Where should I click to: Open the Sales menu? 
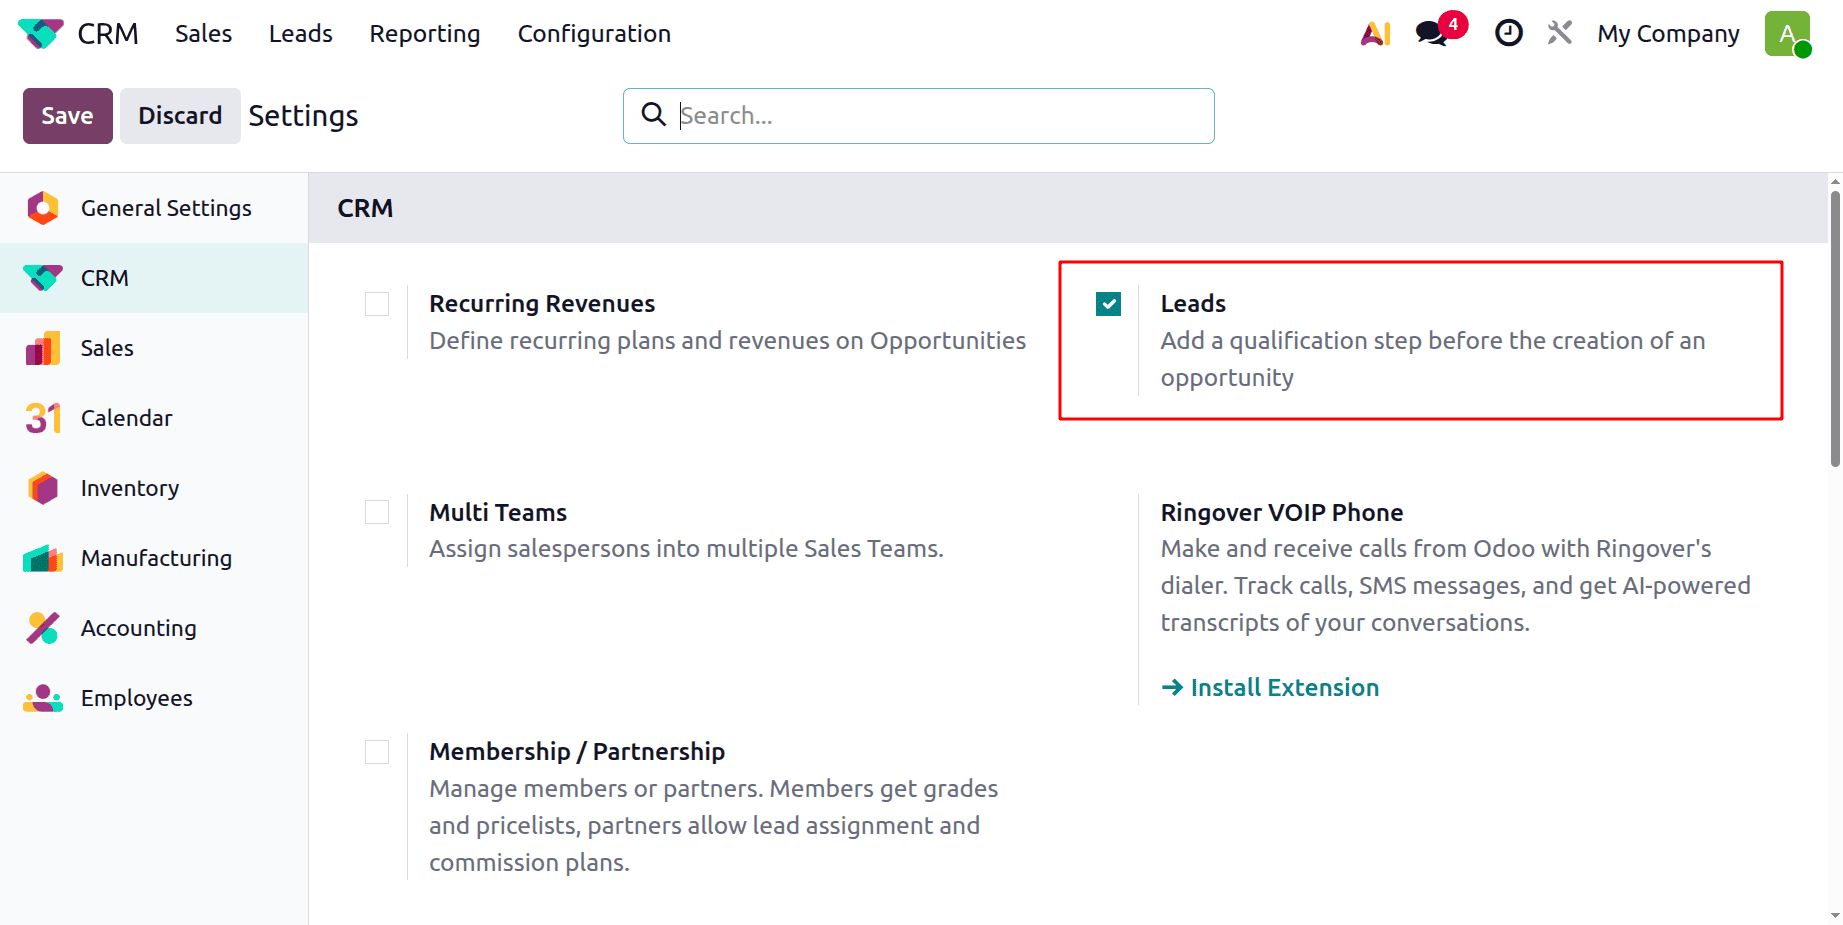click(x=204, y=34)
